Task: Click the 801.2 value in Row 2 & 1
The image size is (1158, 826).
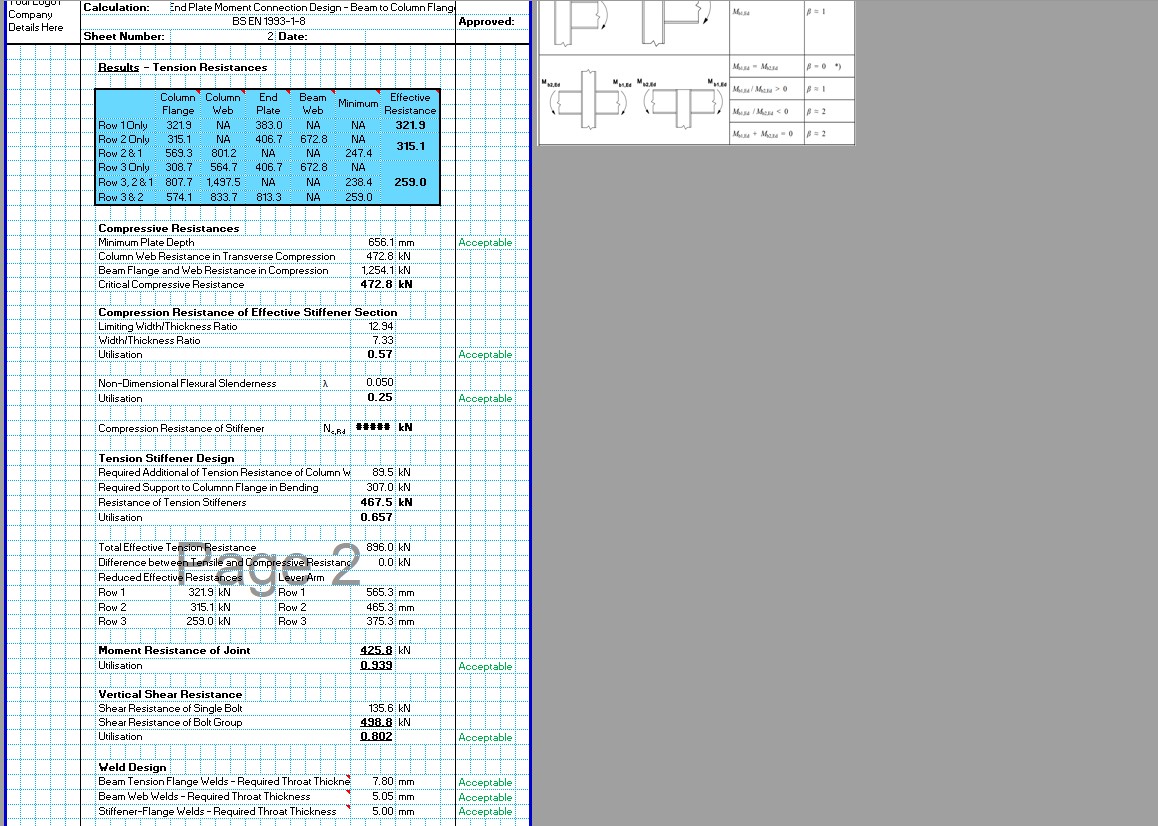Action: point(223,154)
